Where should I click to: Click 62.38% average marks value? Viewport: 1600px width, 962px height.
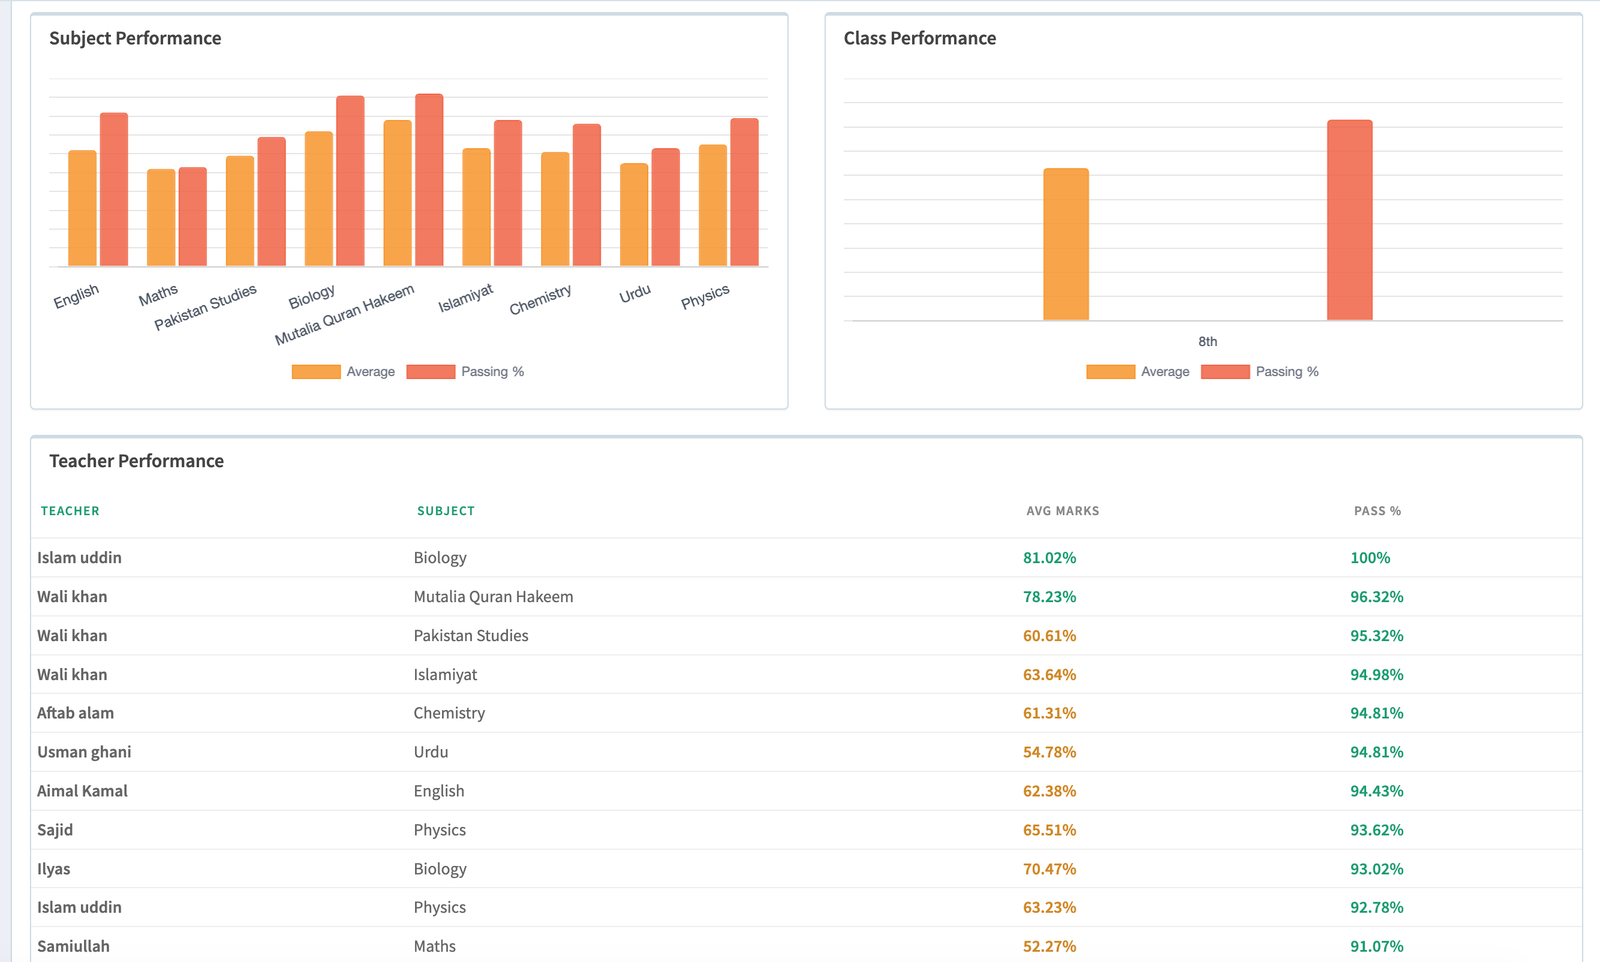(x=1050, y=791)
